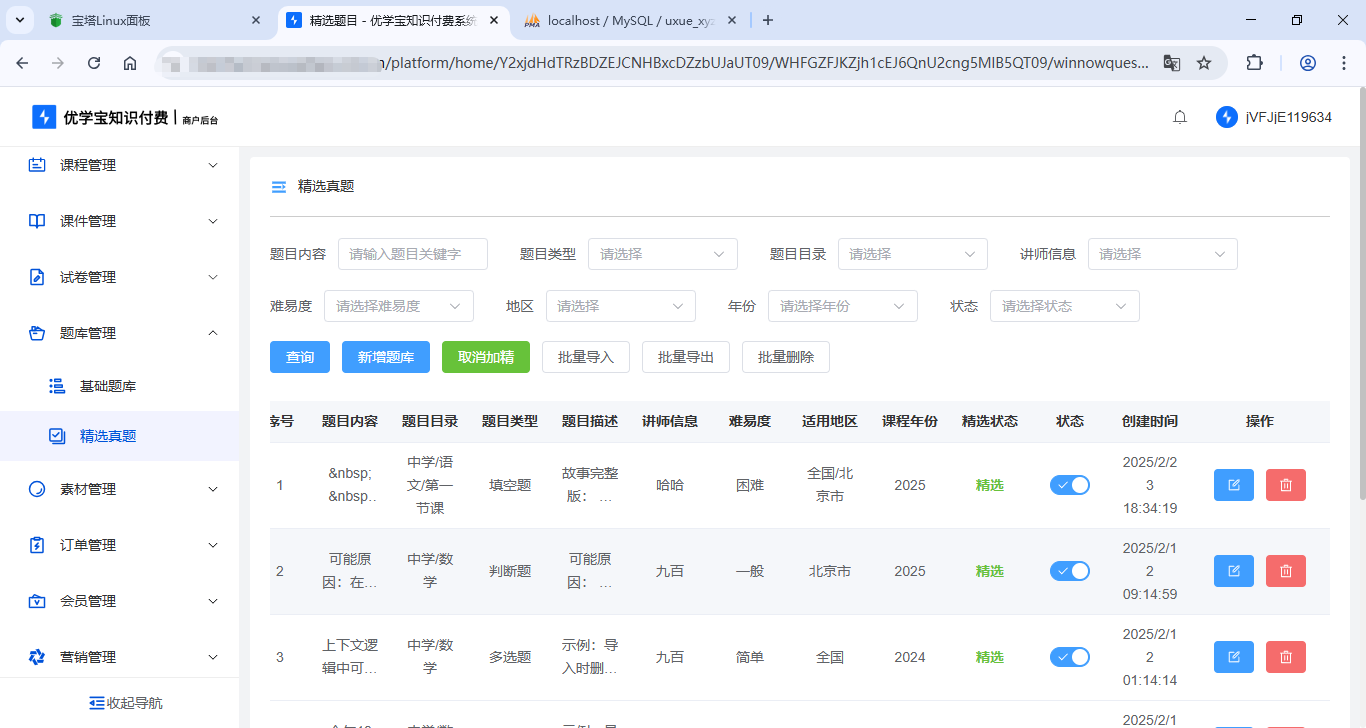1366x728 pixels.
Task: Toggle the status switch for row 1
Action: (x=1069, y=485)
